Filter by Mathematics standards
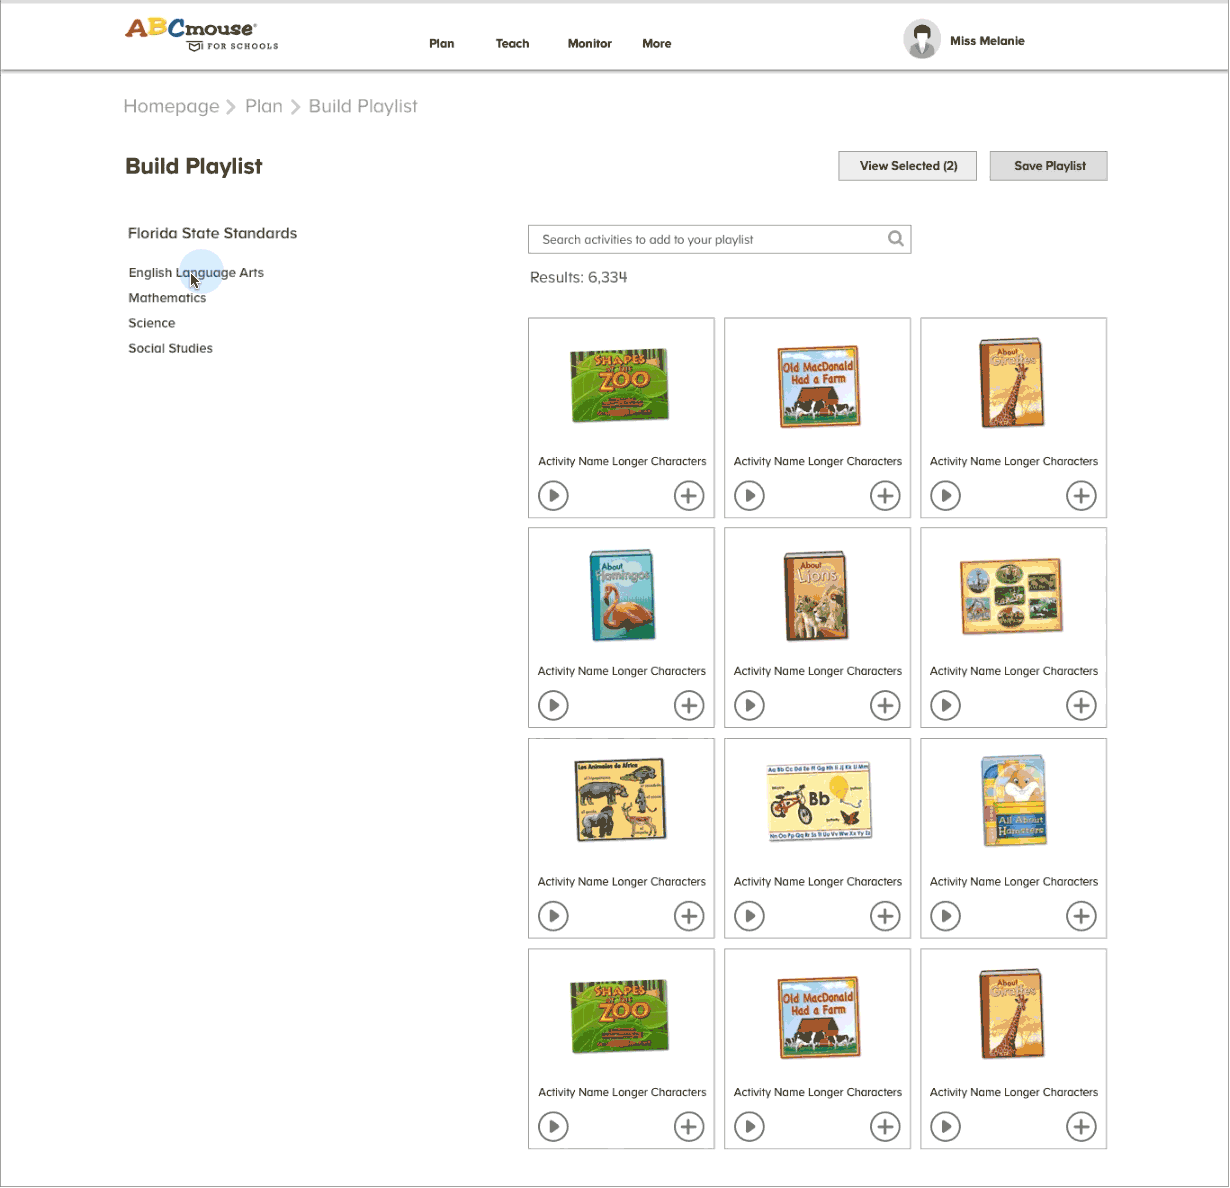The height and width of the screenshot is (1188, 1230). pos(167,298)
